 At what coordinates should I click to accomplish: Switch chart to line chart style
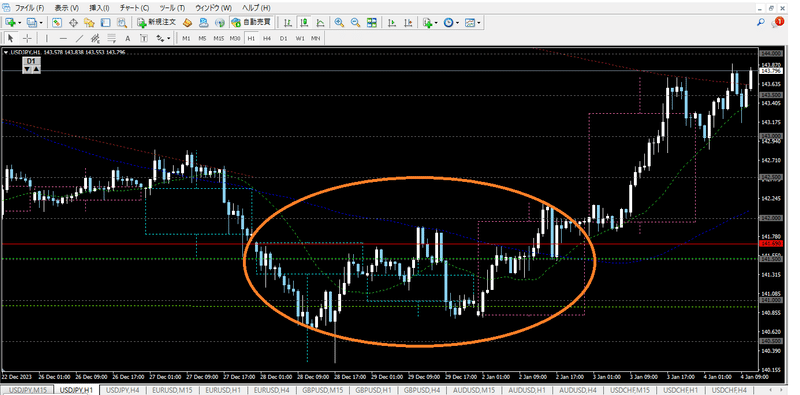pyautogui.click(x=321, y=22)
